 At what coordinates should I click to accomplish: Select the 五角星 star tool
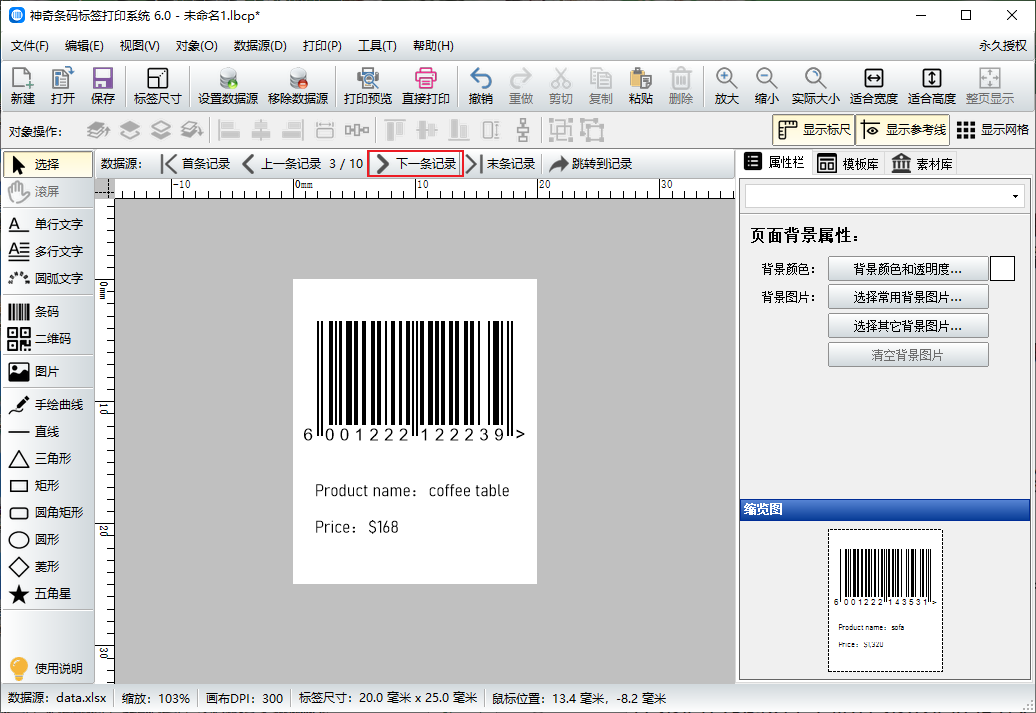tap(46, 594)
